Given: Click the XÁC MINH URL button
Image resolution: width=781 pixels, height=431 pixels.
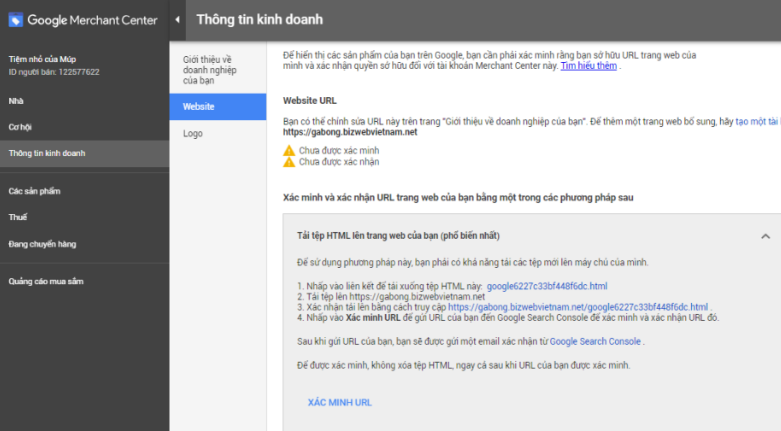Looking at the screenshot, I should pos(340,403).
